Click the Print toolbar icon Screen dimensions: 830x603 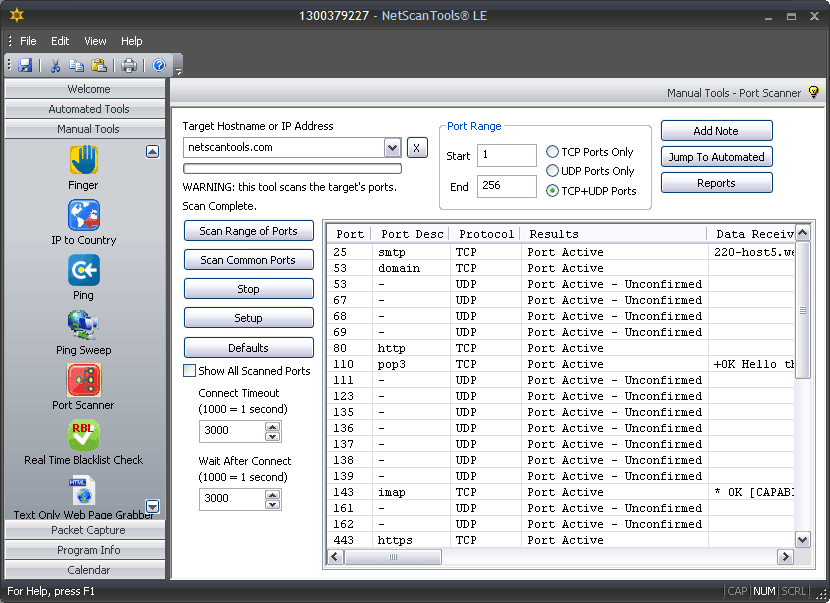(x=129, y=65)
